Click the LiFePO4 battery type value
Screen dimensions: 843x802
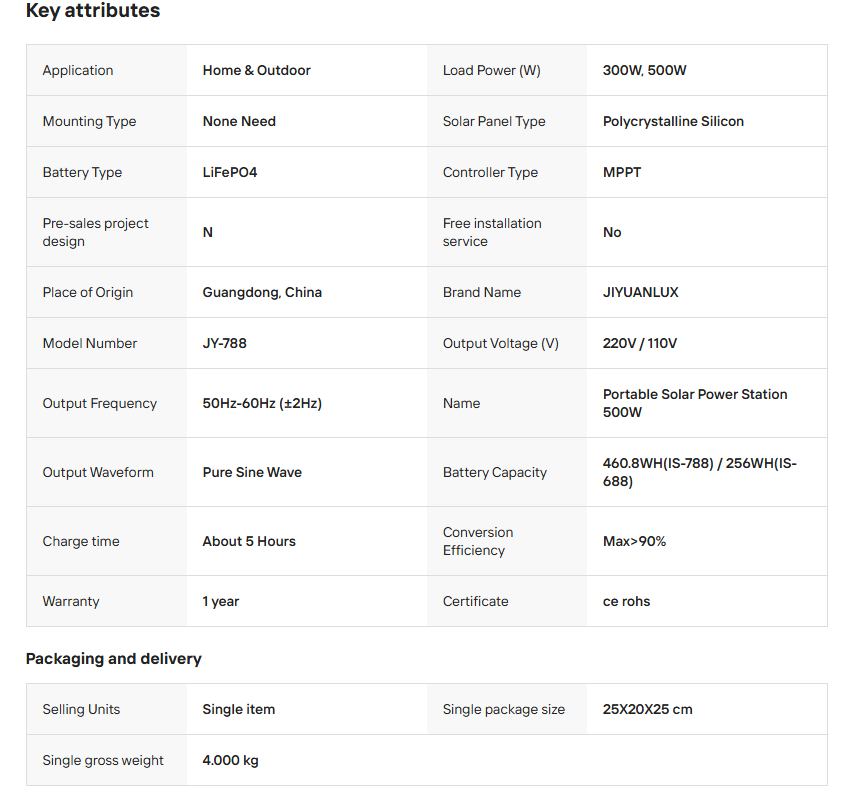[x=229, y=172]
